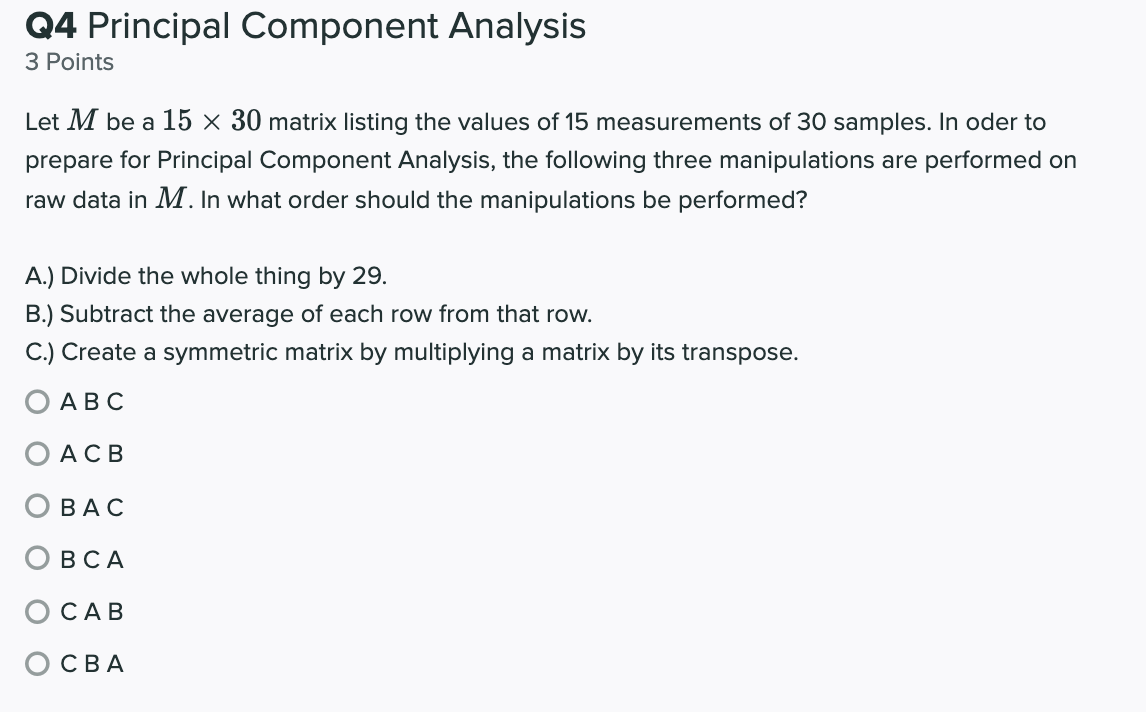Click the question description paragraph
Screen dimensions: 1146x712
pyautogui.click(x=550, y=160)
